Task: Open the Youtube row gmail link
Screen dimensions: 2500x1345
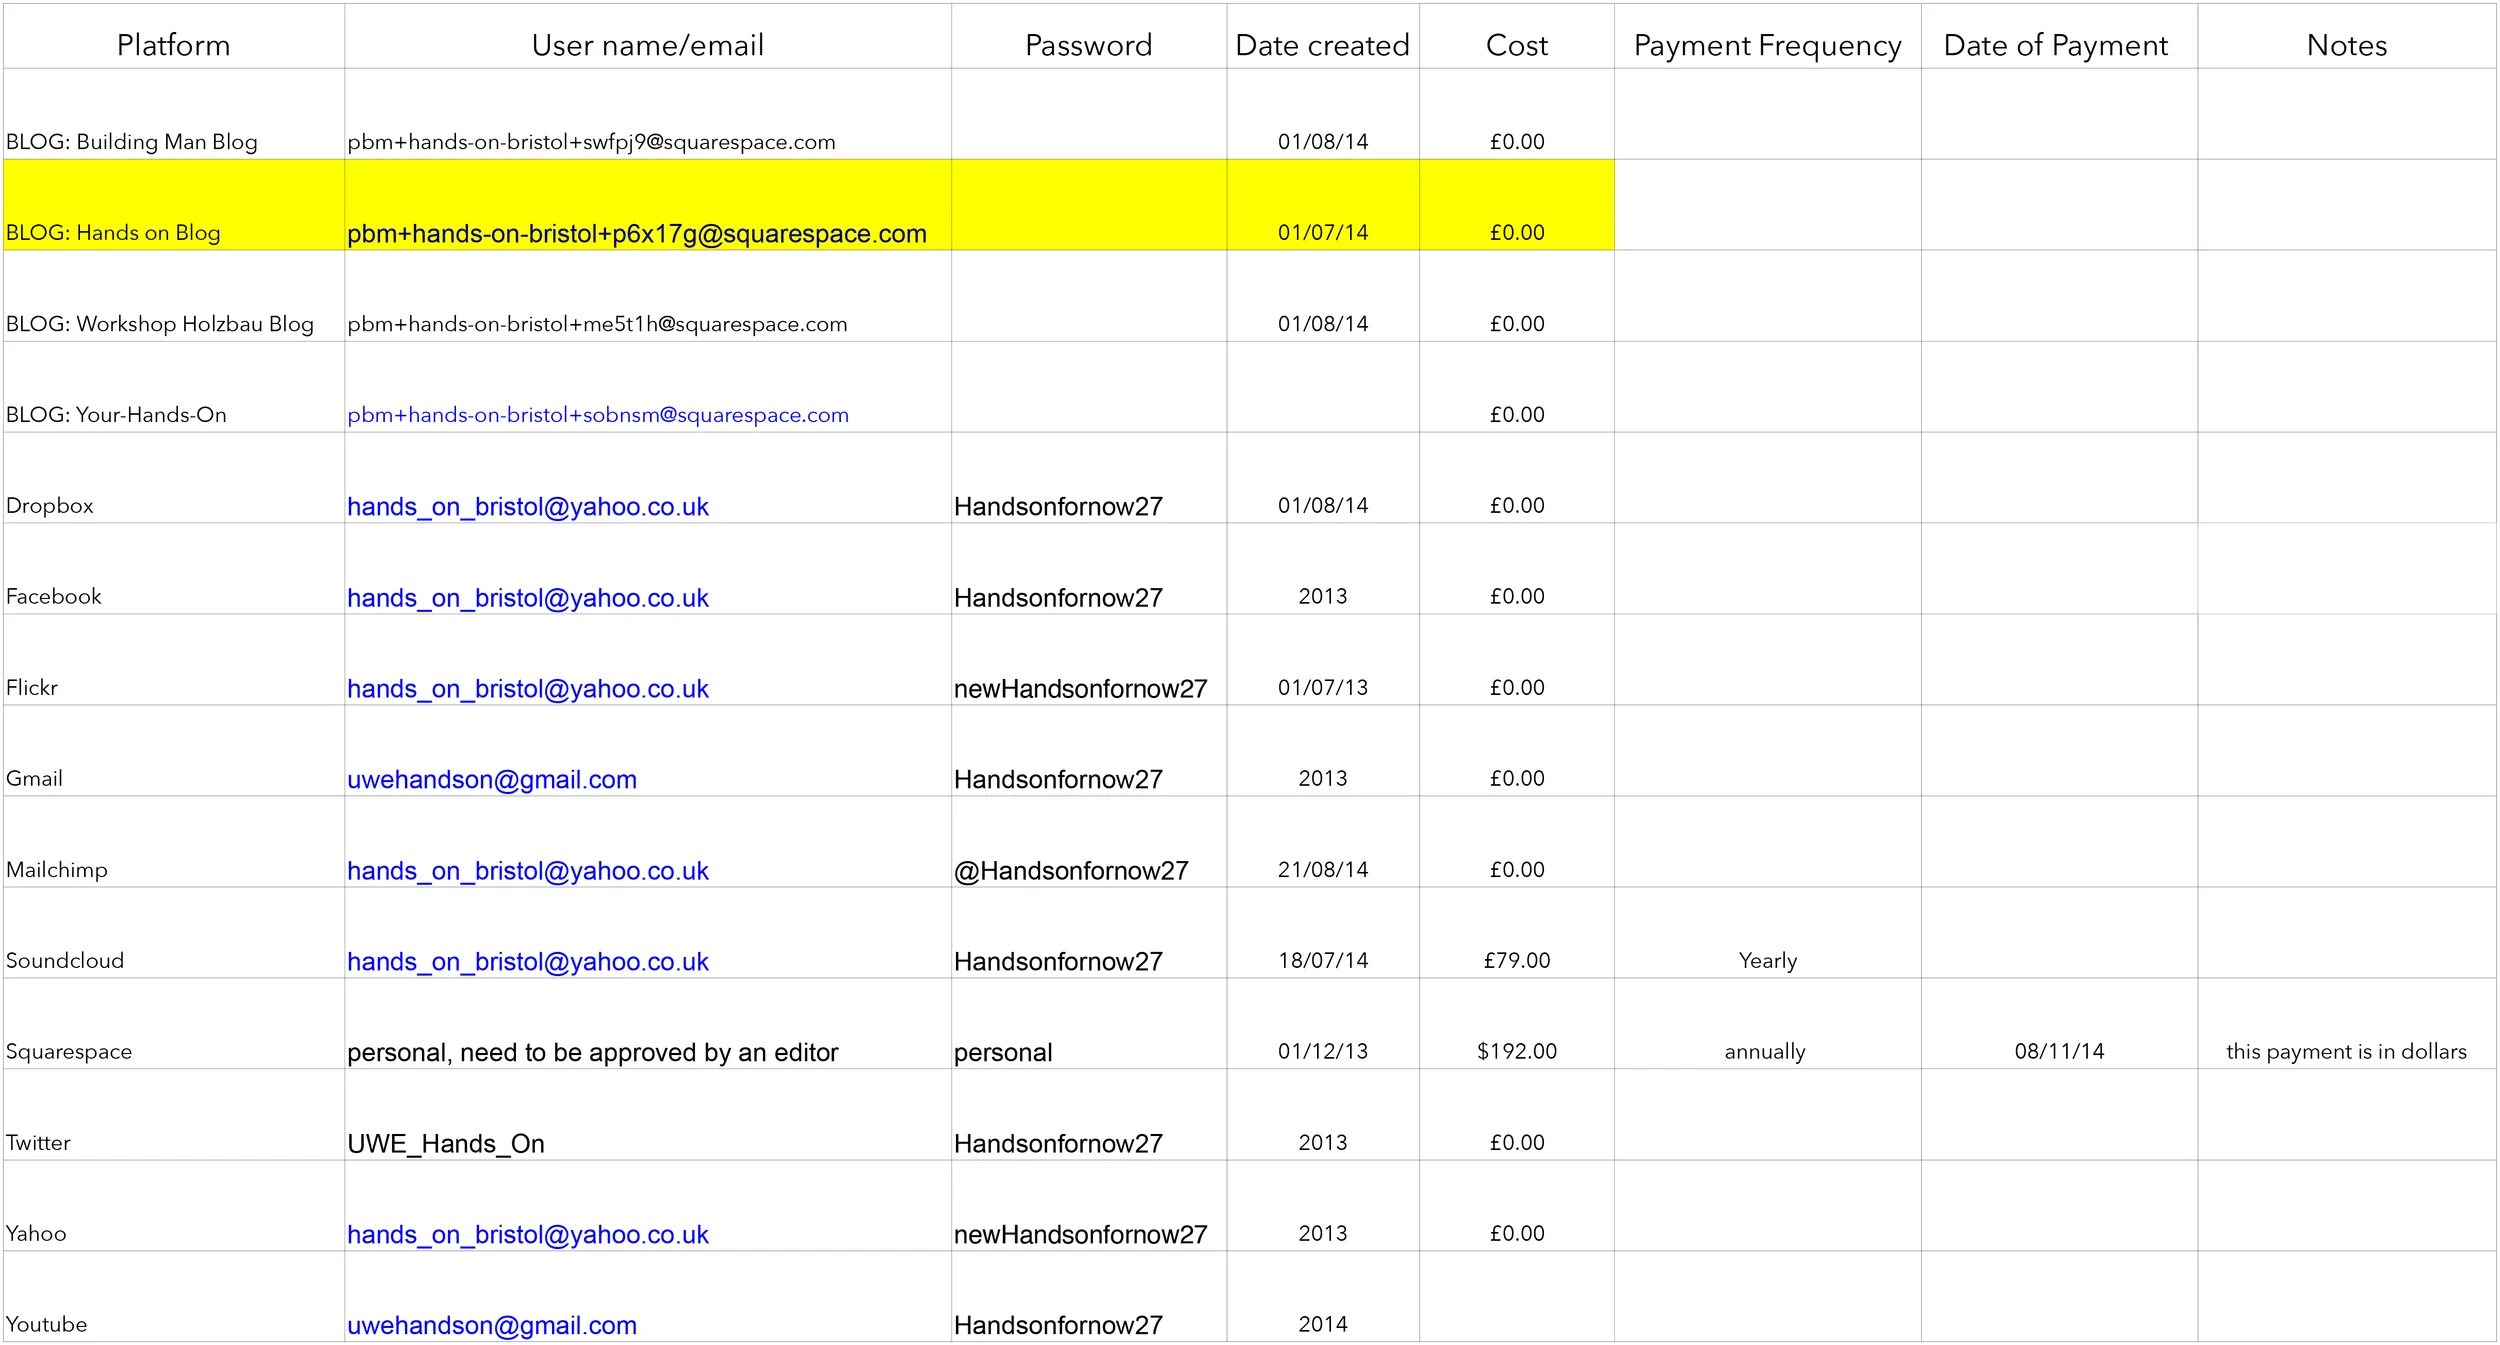Action: (x=491, y=1326)
